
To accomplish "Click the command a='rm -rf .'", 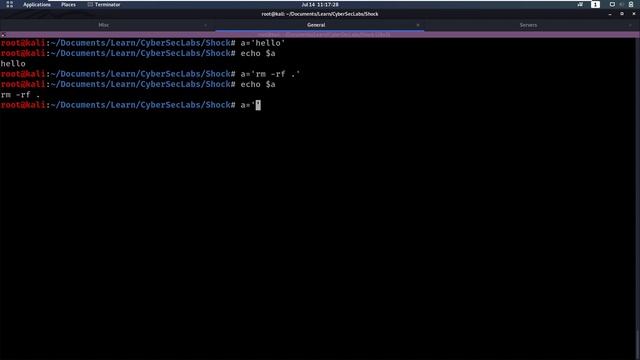I will [x=270, y=74].
